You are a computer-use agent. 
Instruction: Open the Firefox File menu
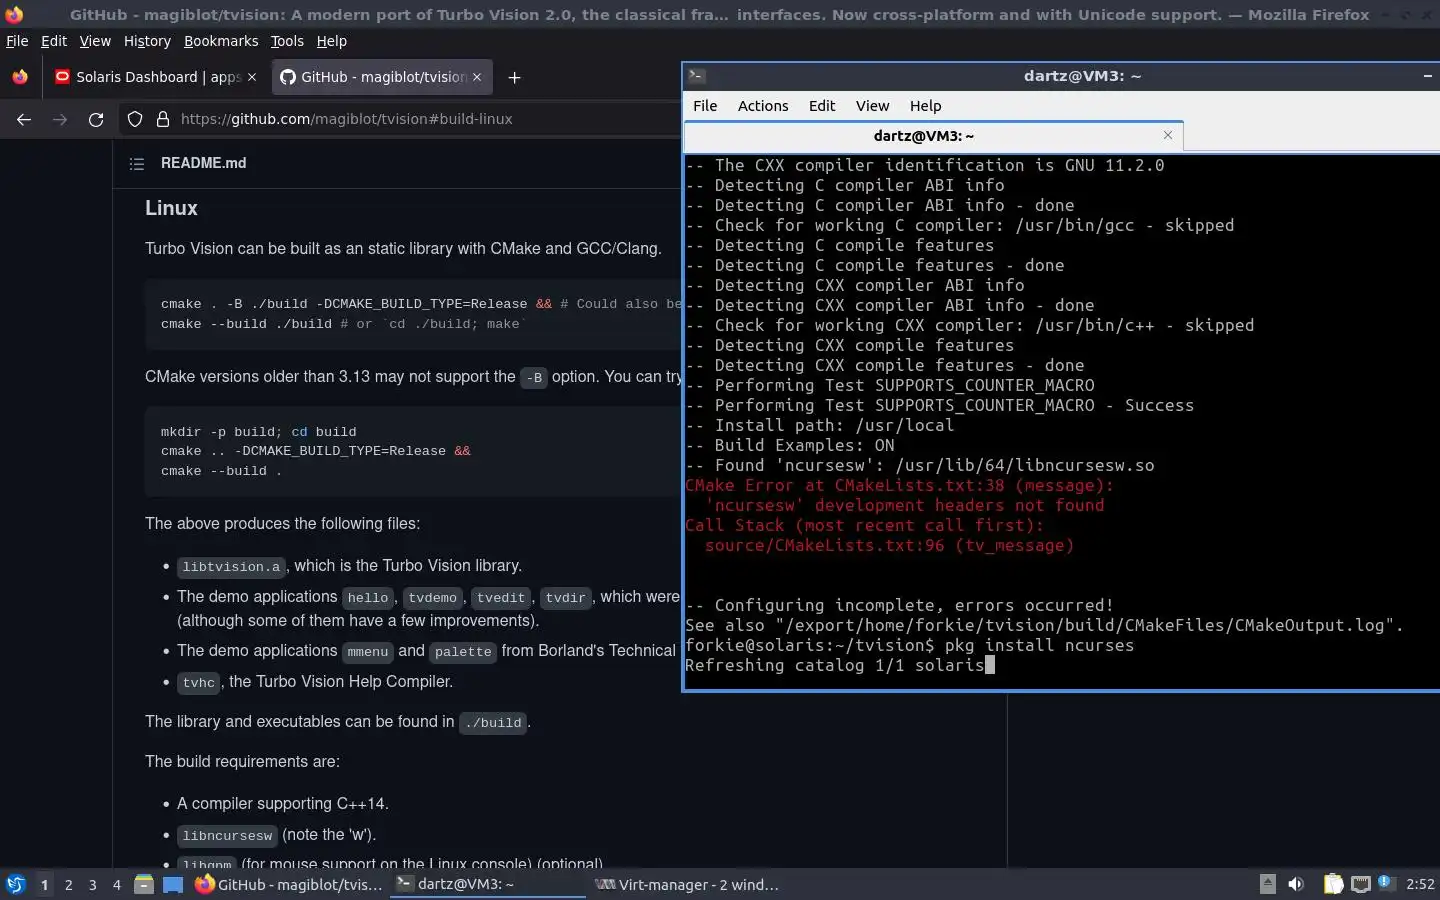17,41
